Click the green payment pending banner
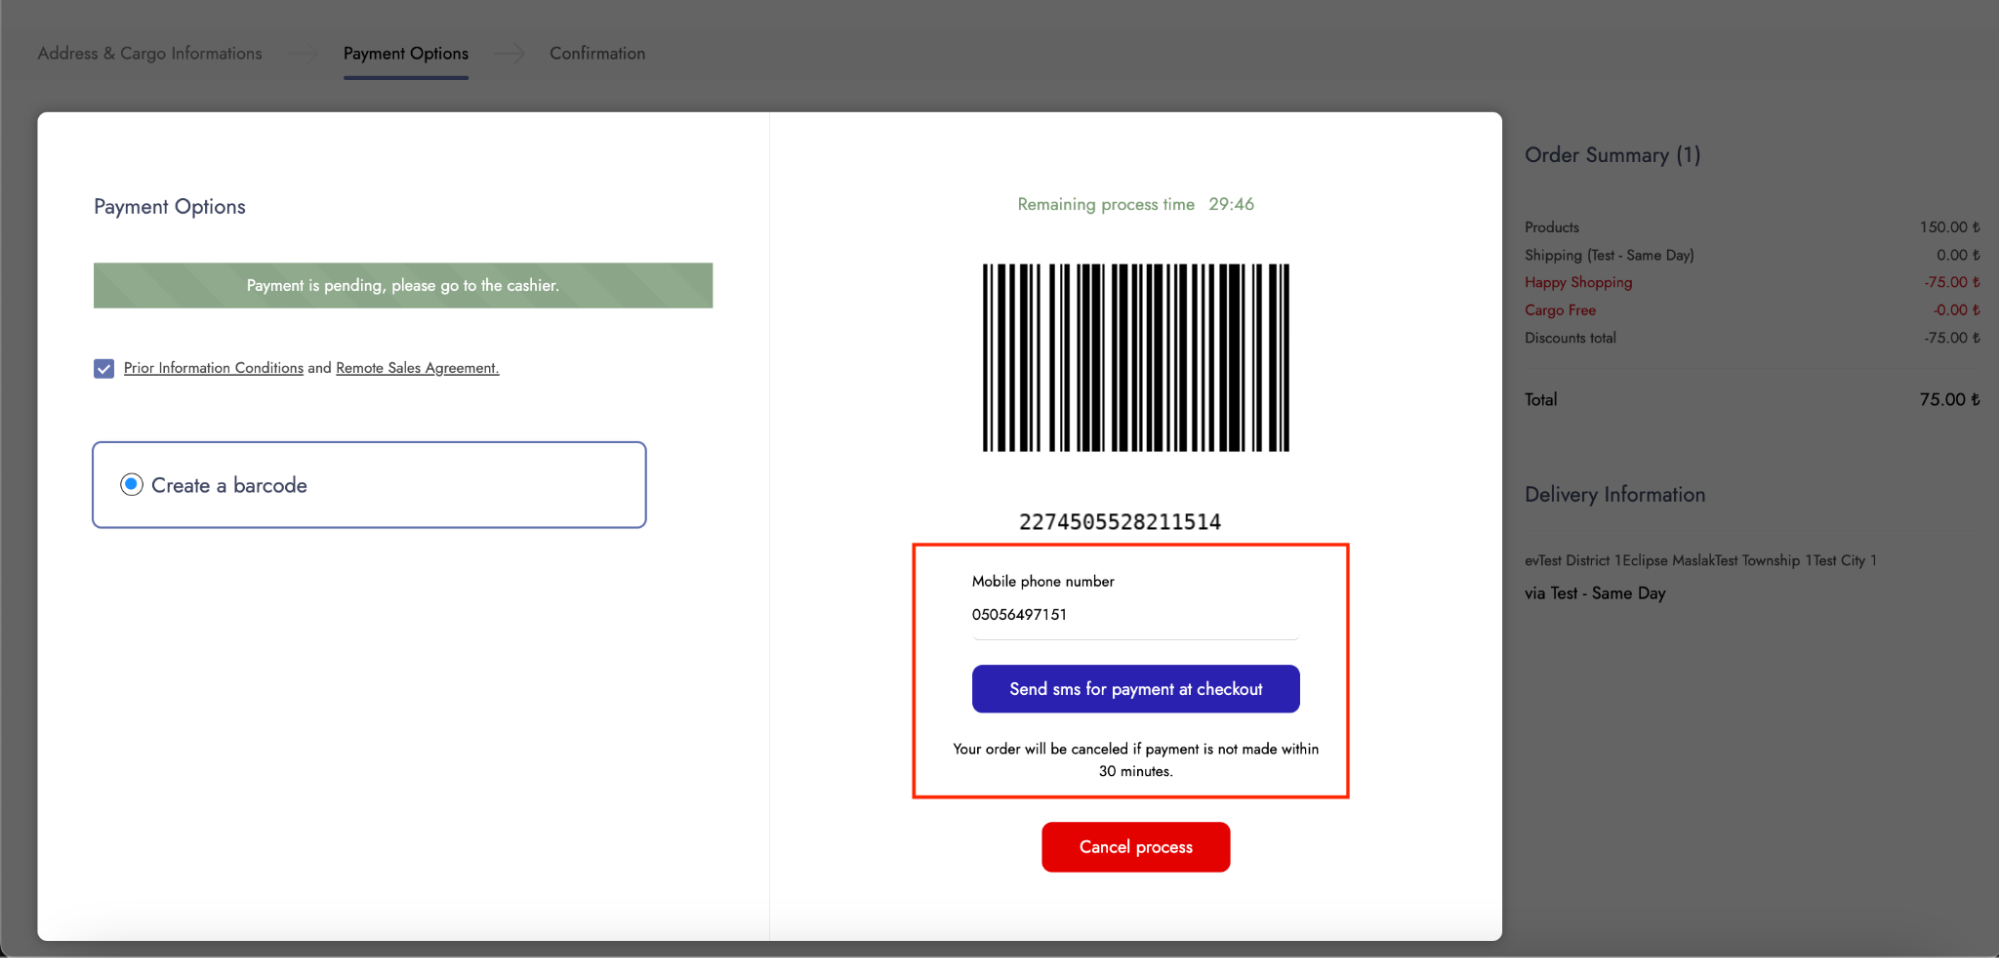 click(x=403, y=286)
